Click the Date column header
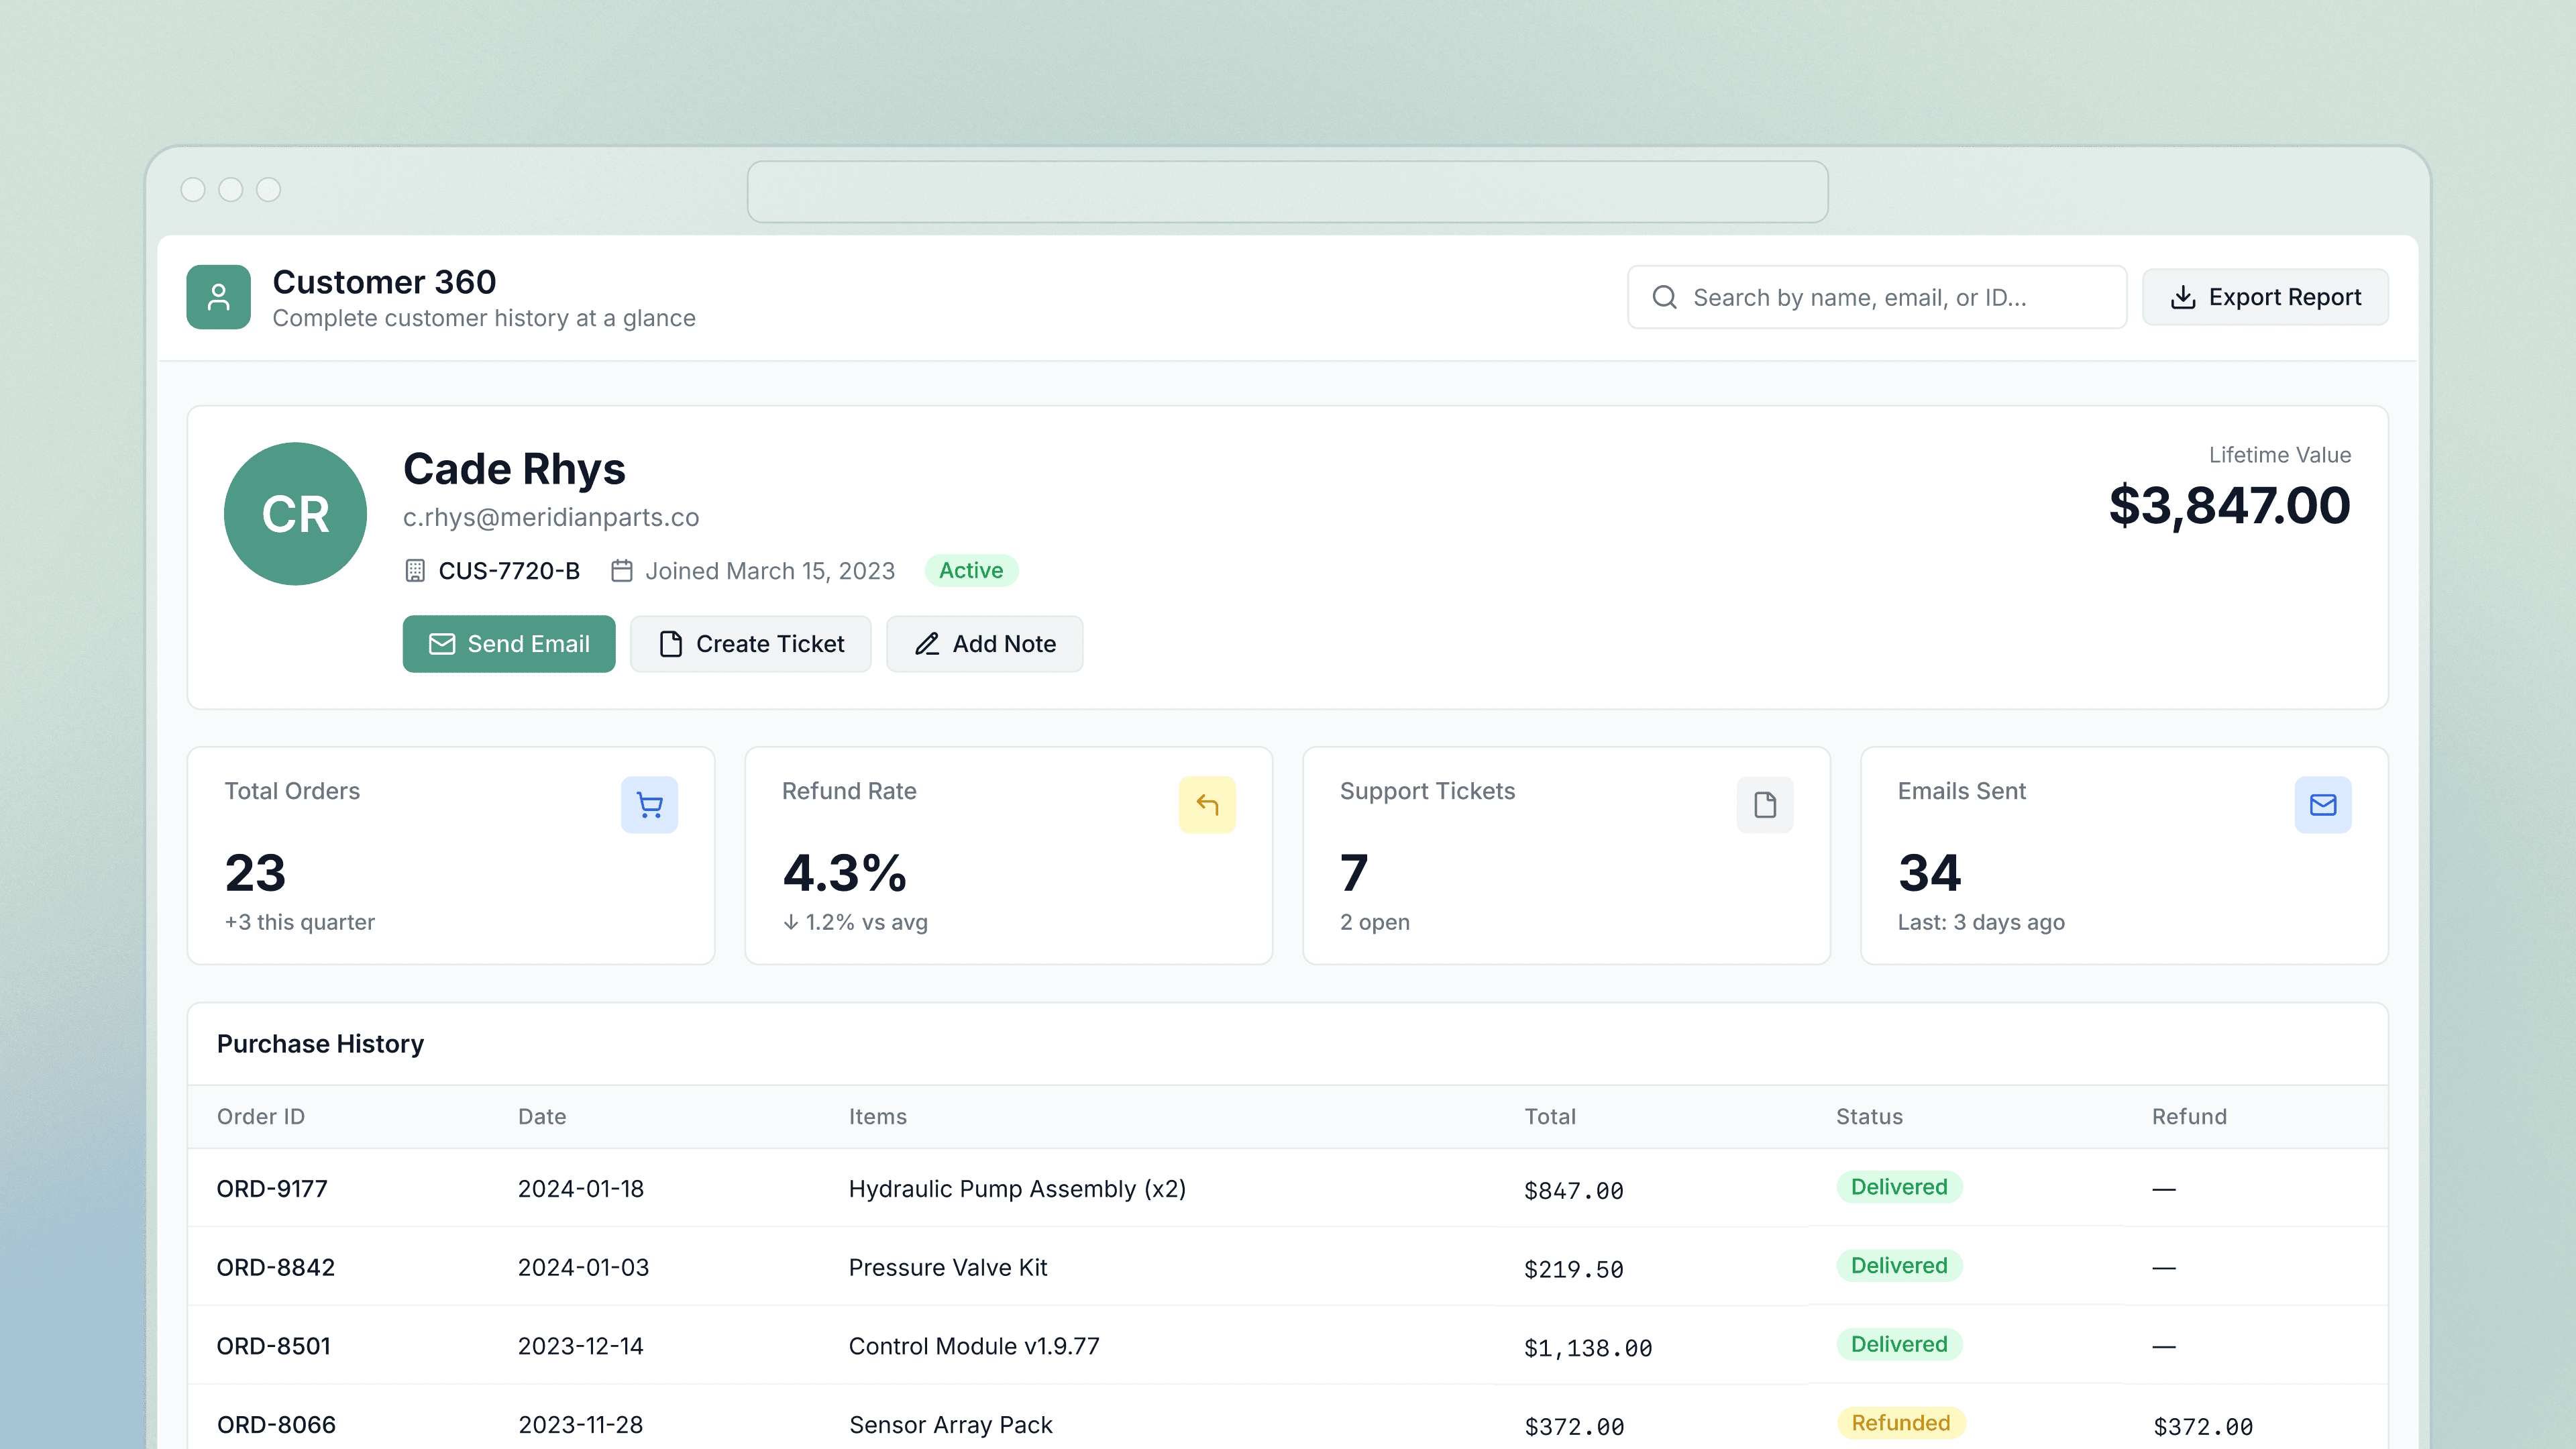 tap(542, 1117)
